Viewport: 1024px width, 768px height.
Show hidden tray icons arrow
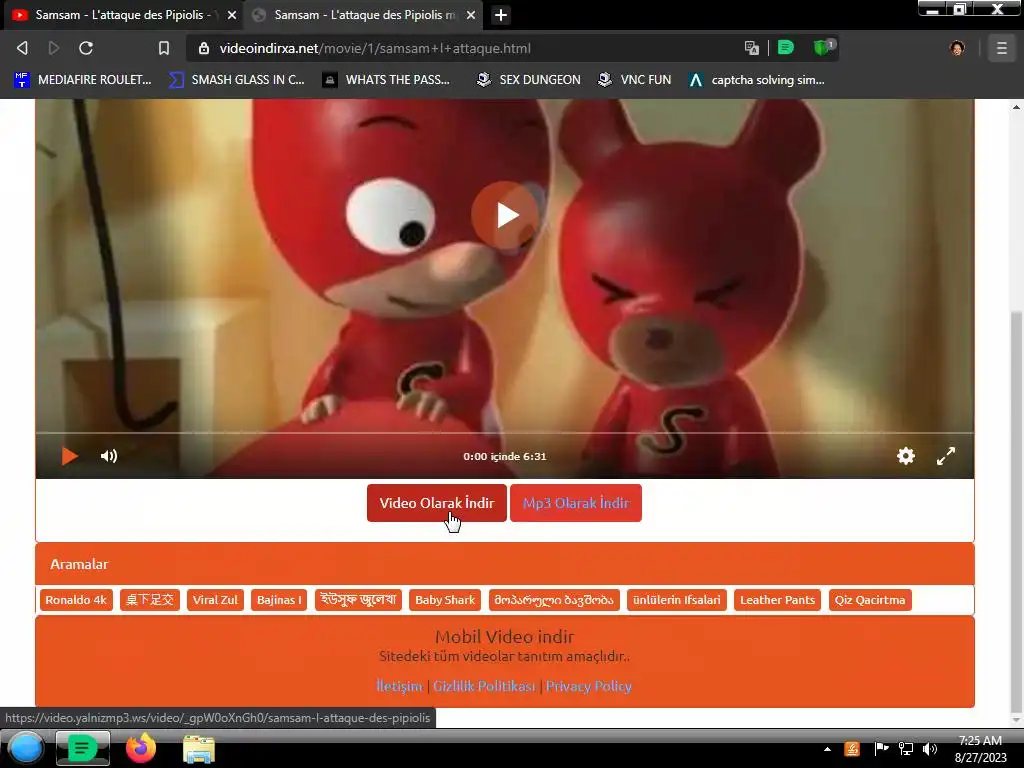click(827, 749)
